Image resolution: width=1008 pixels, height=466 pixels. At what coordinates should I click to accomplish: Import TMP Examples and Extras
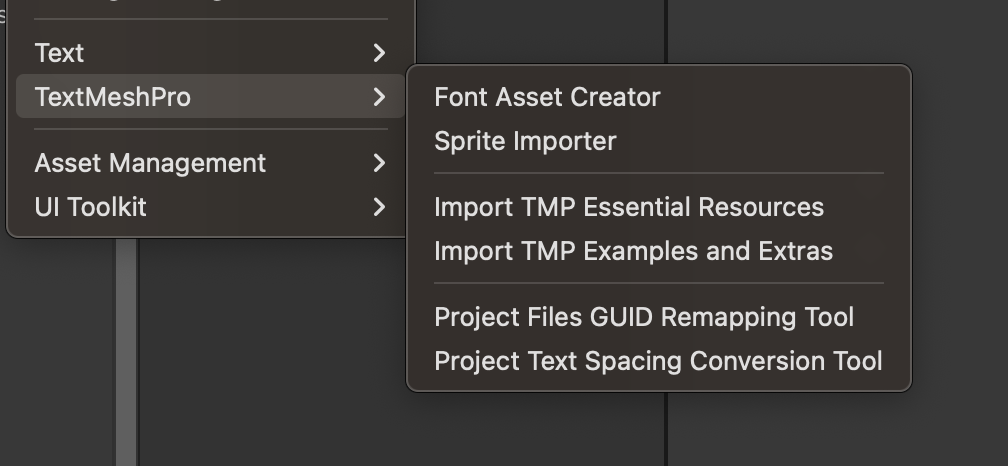click(x=633, y=251)
